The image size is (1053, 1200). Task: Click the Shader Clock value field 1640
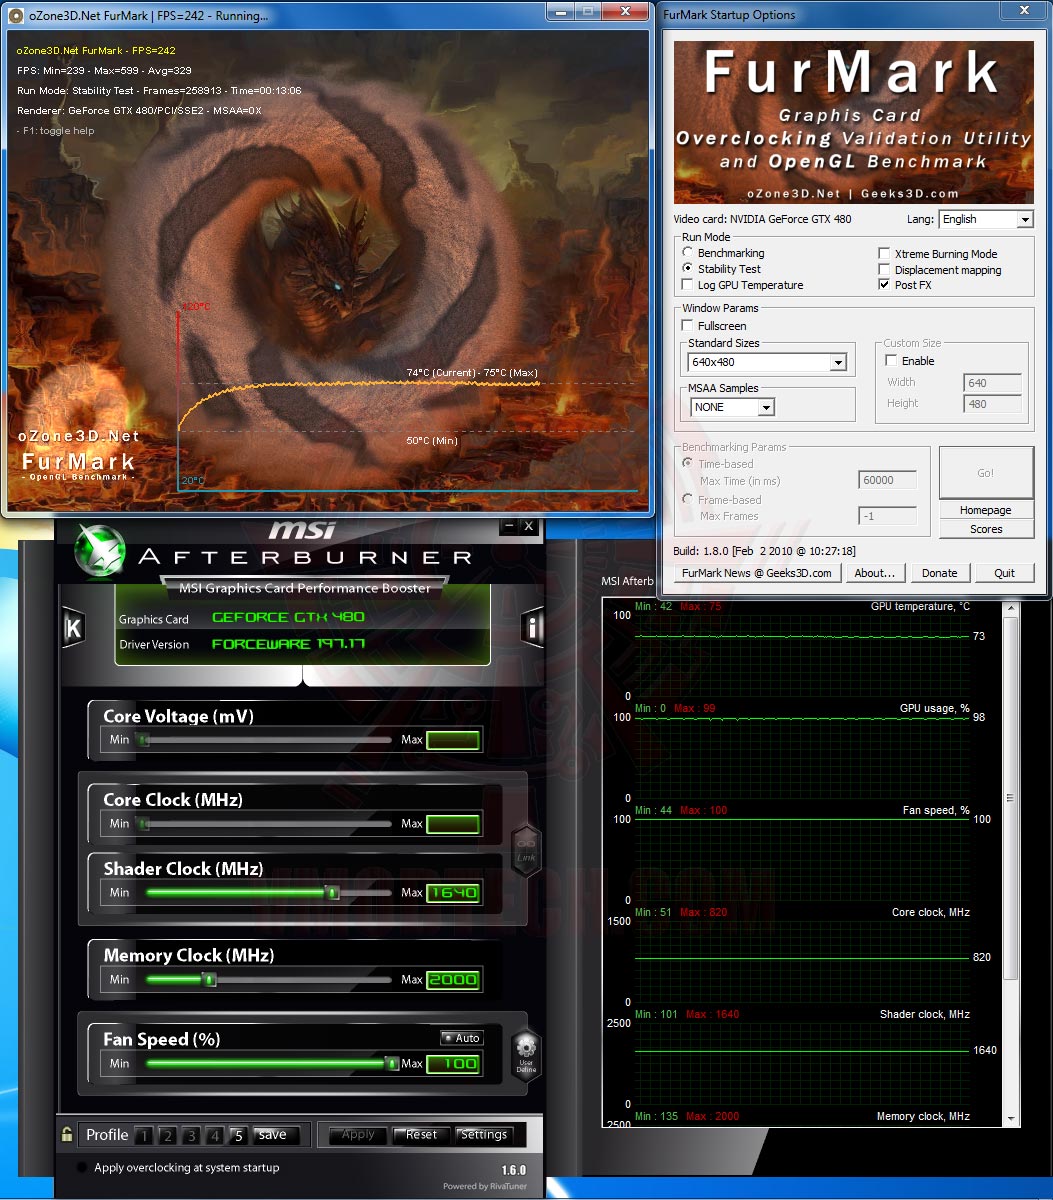coord(453,893)
